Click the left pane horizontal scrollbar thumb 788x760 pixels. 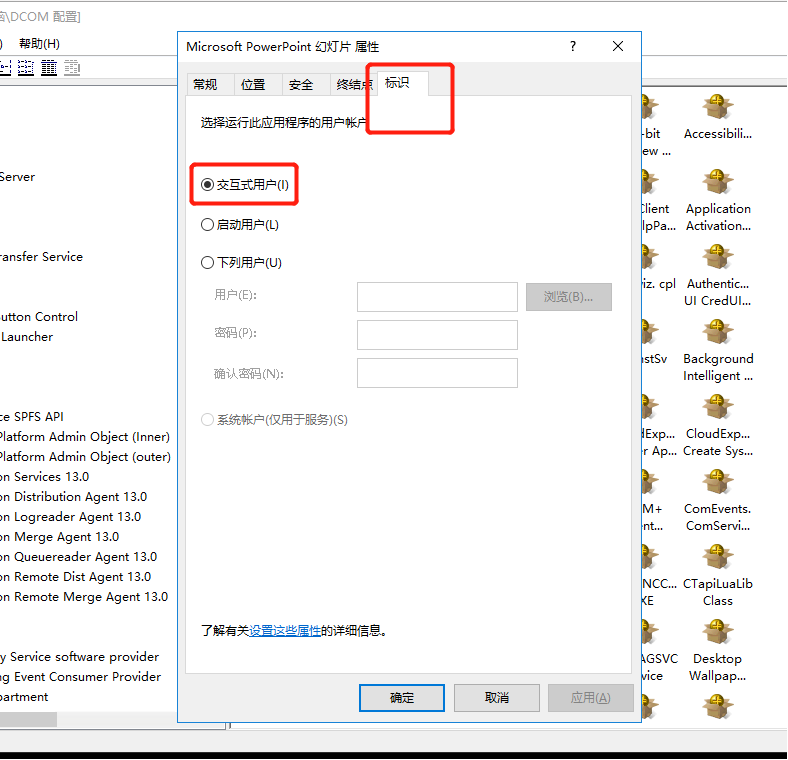(28, 719)
